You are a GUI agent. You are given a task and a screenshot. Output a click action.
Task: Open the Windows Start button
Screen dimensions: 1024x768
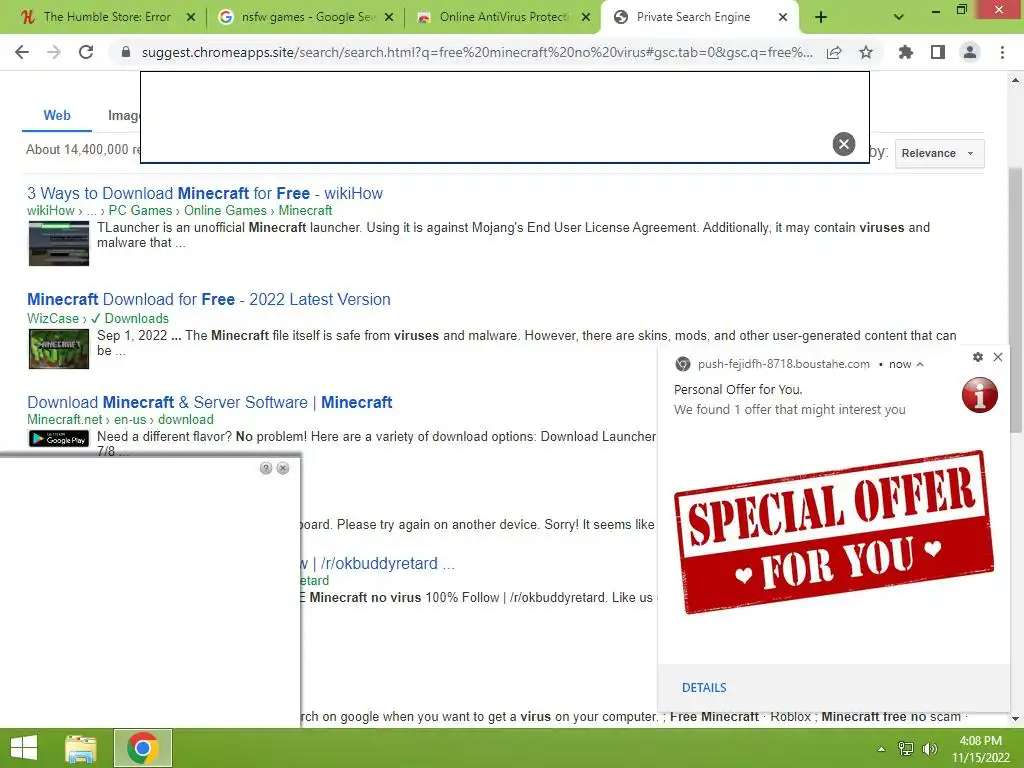[24, 748]
